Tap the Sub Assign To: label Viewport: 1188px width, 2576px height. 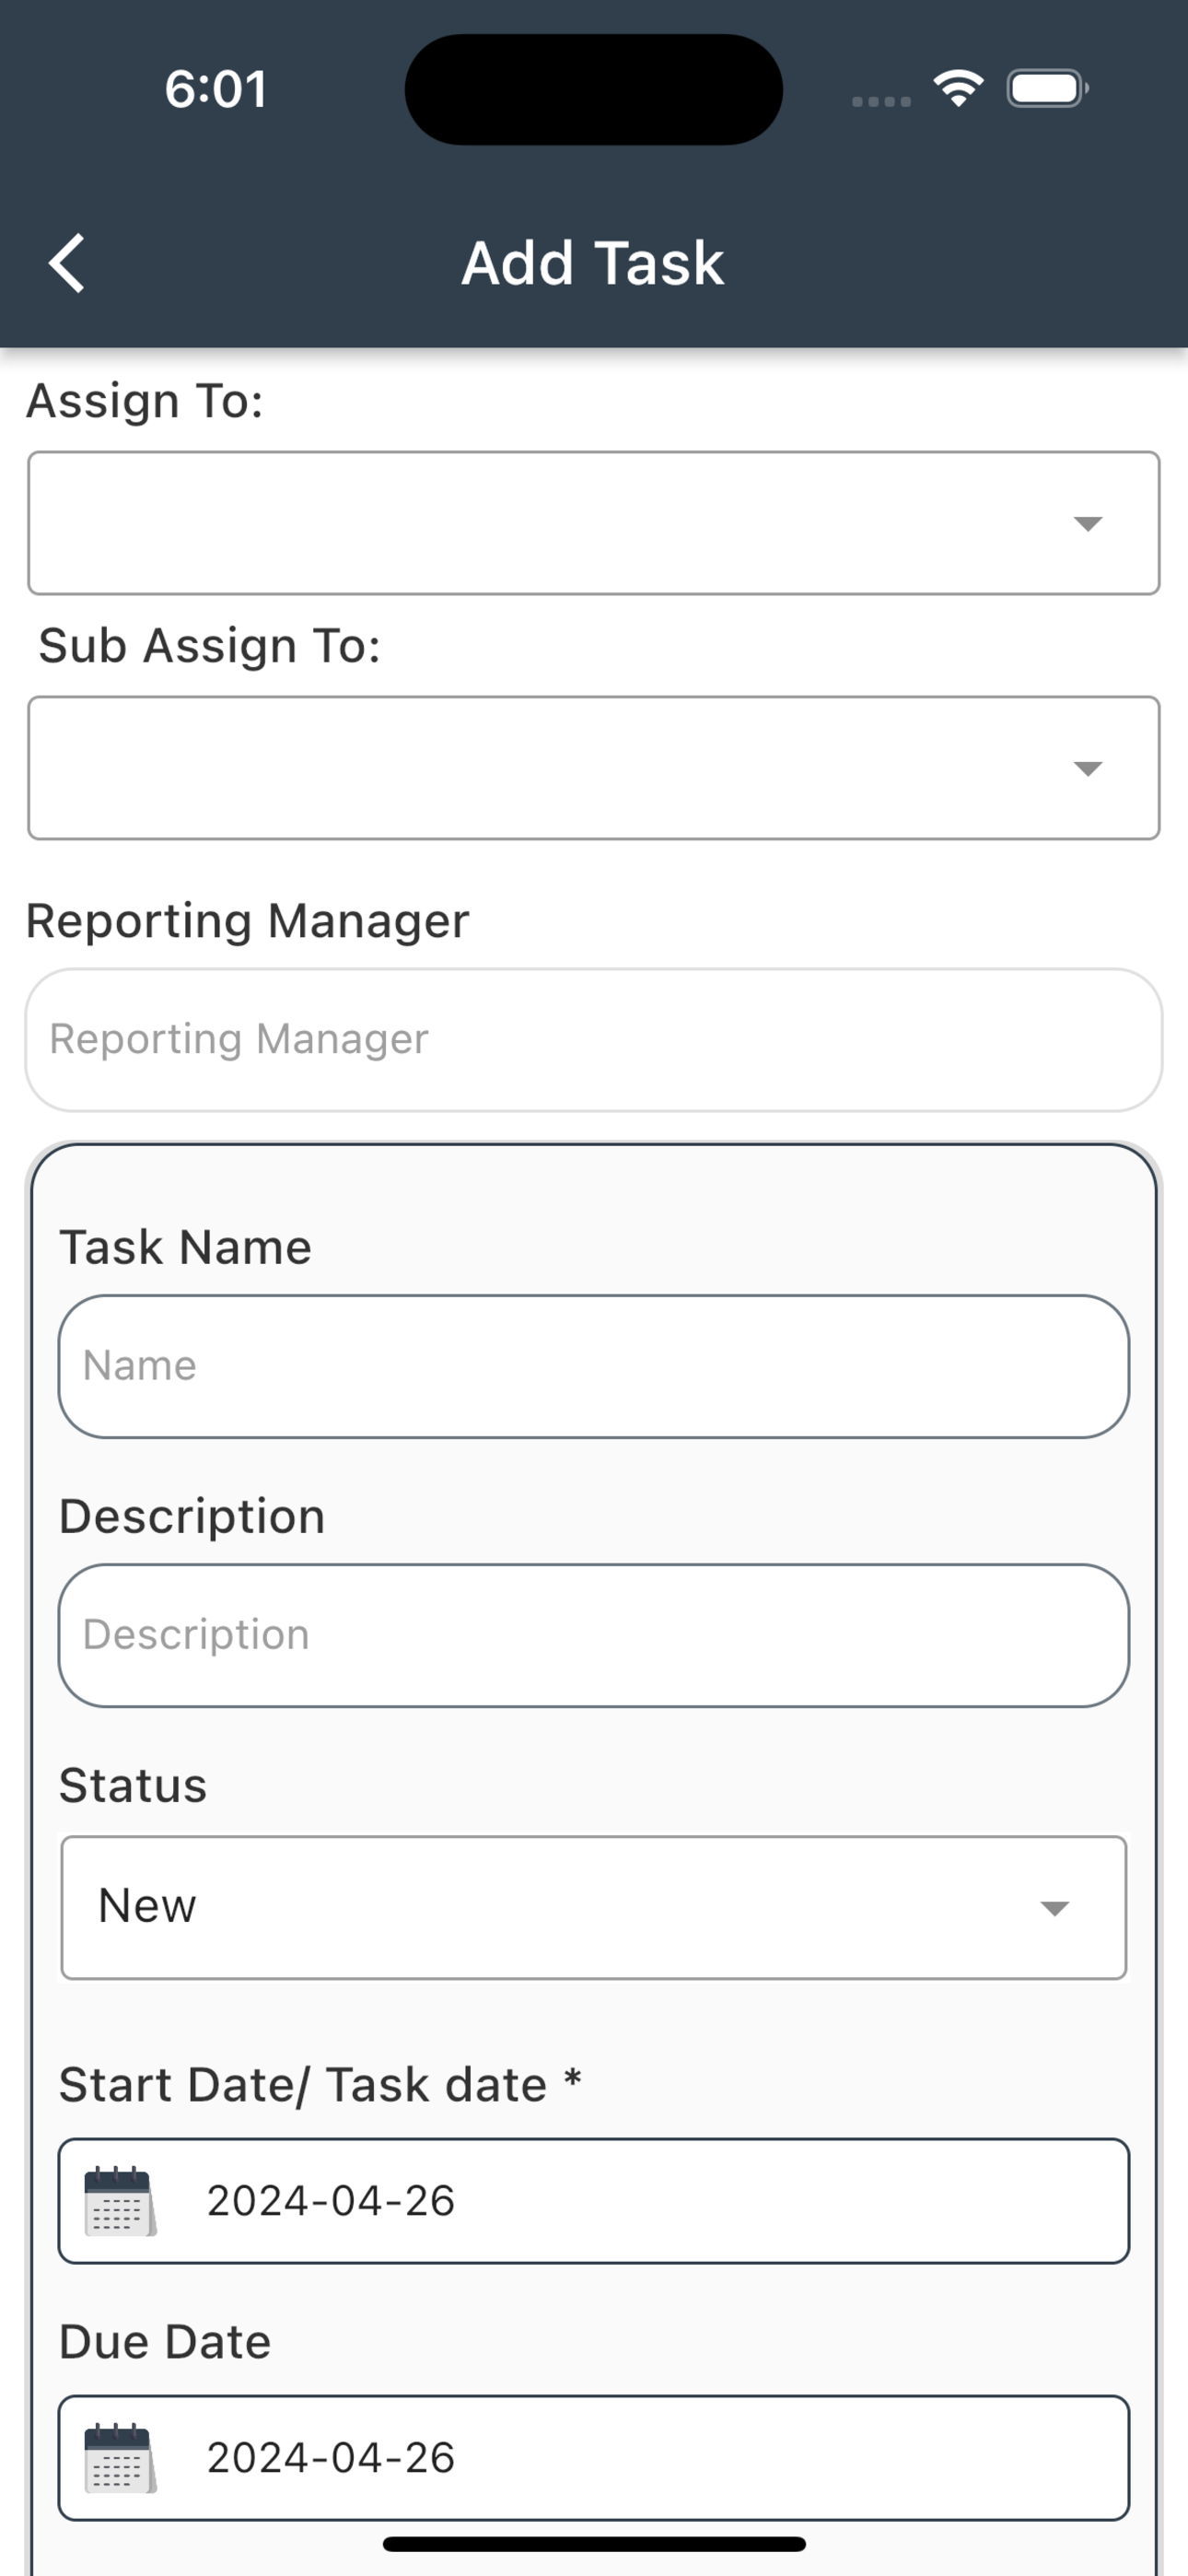(x=210, y=646)
